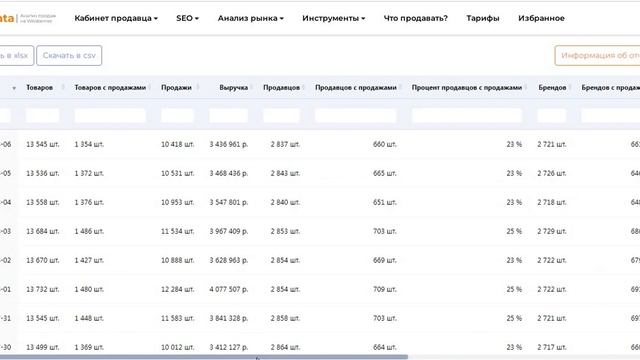Click the partially visible xlsx download button
This screenshot has width=640, height=360.
coord(16,56)
